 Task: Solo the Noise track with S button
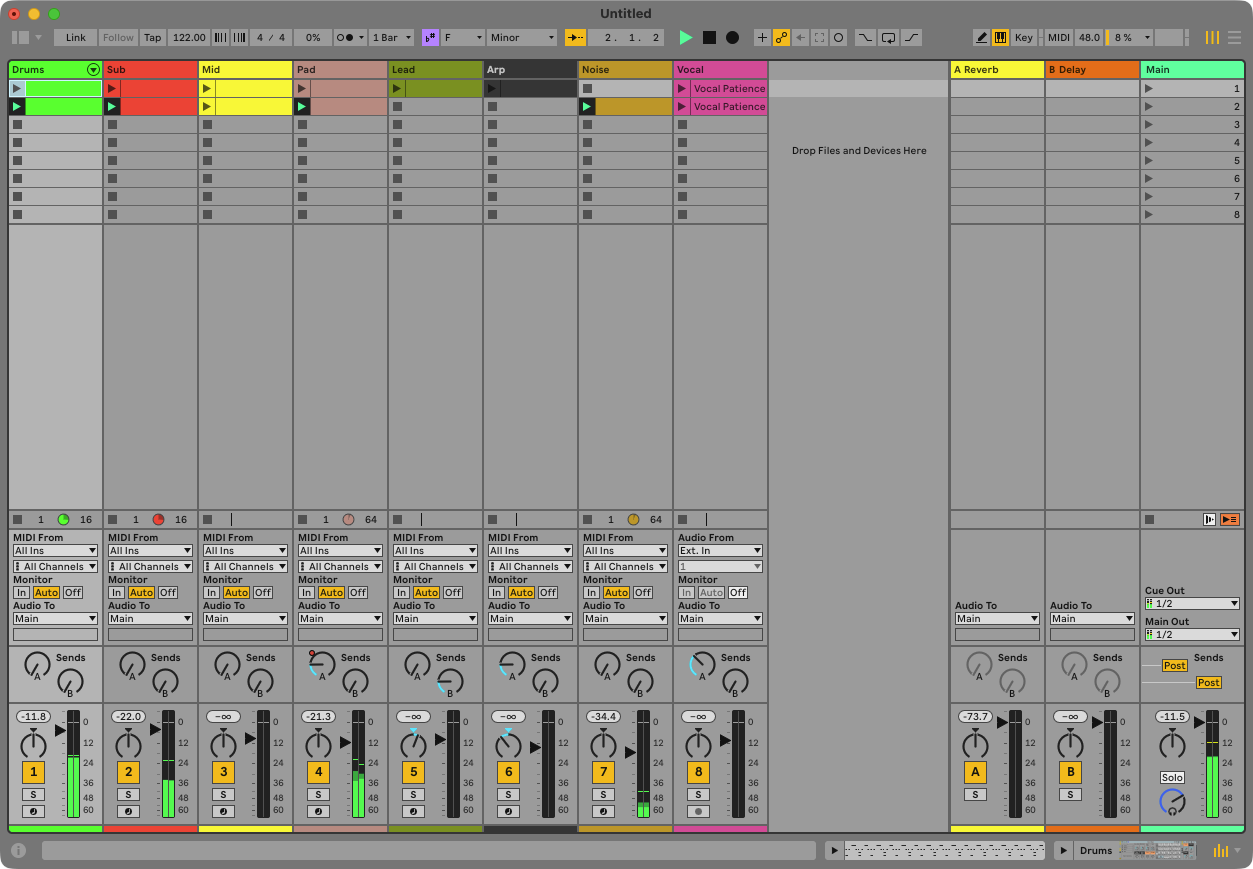(603, 795)
